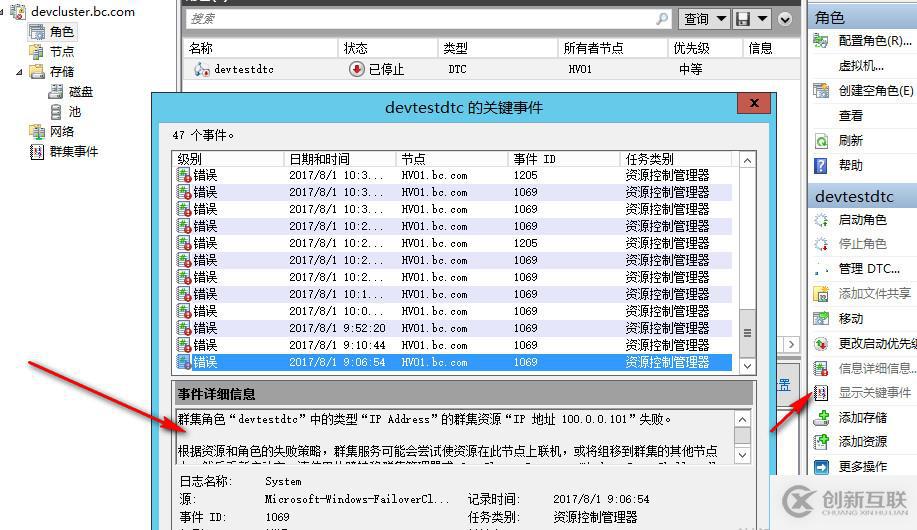917x530 pixels.
Task: Click the 添加资源 icon
Action: click(x=821, y=442)
